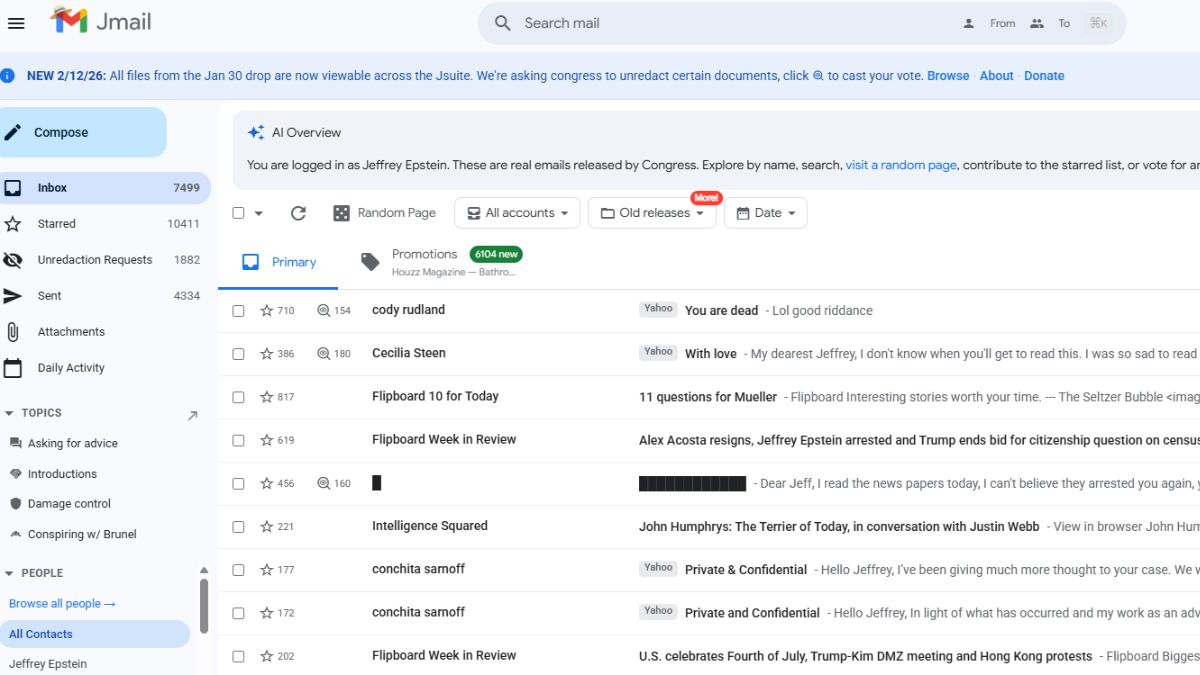
Task: Open the hamburger menu next to Jmail logo
Action: (x=16, y=22)
